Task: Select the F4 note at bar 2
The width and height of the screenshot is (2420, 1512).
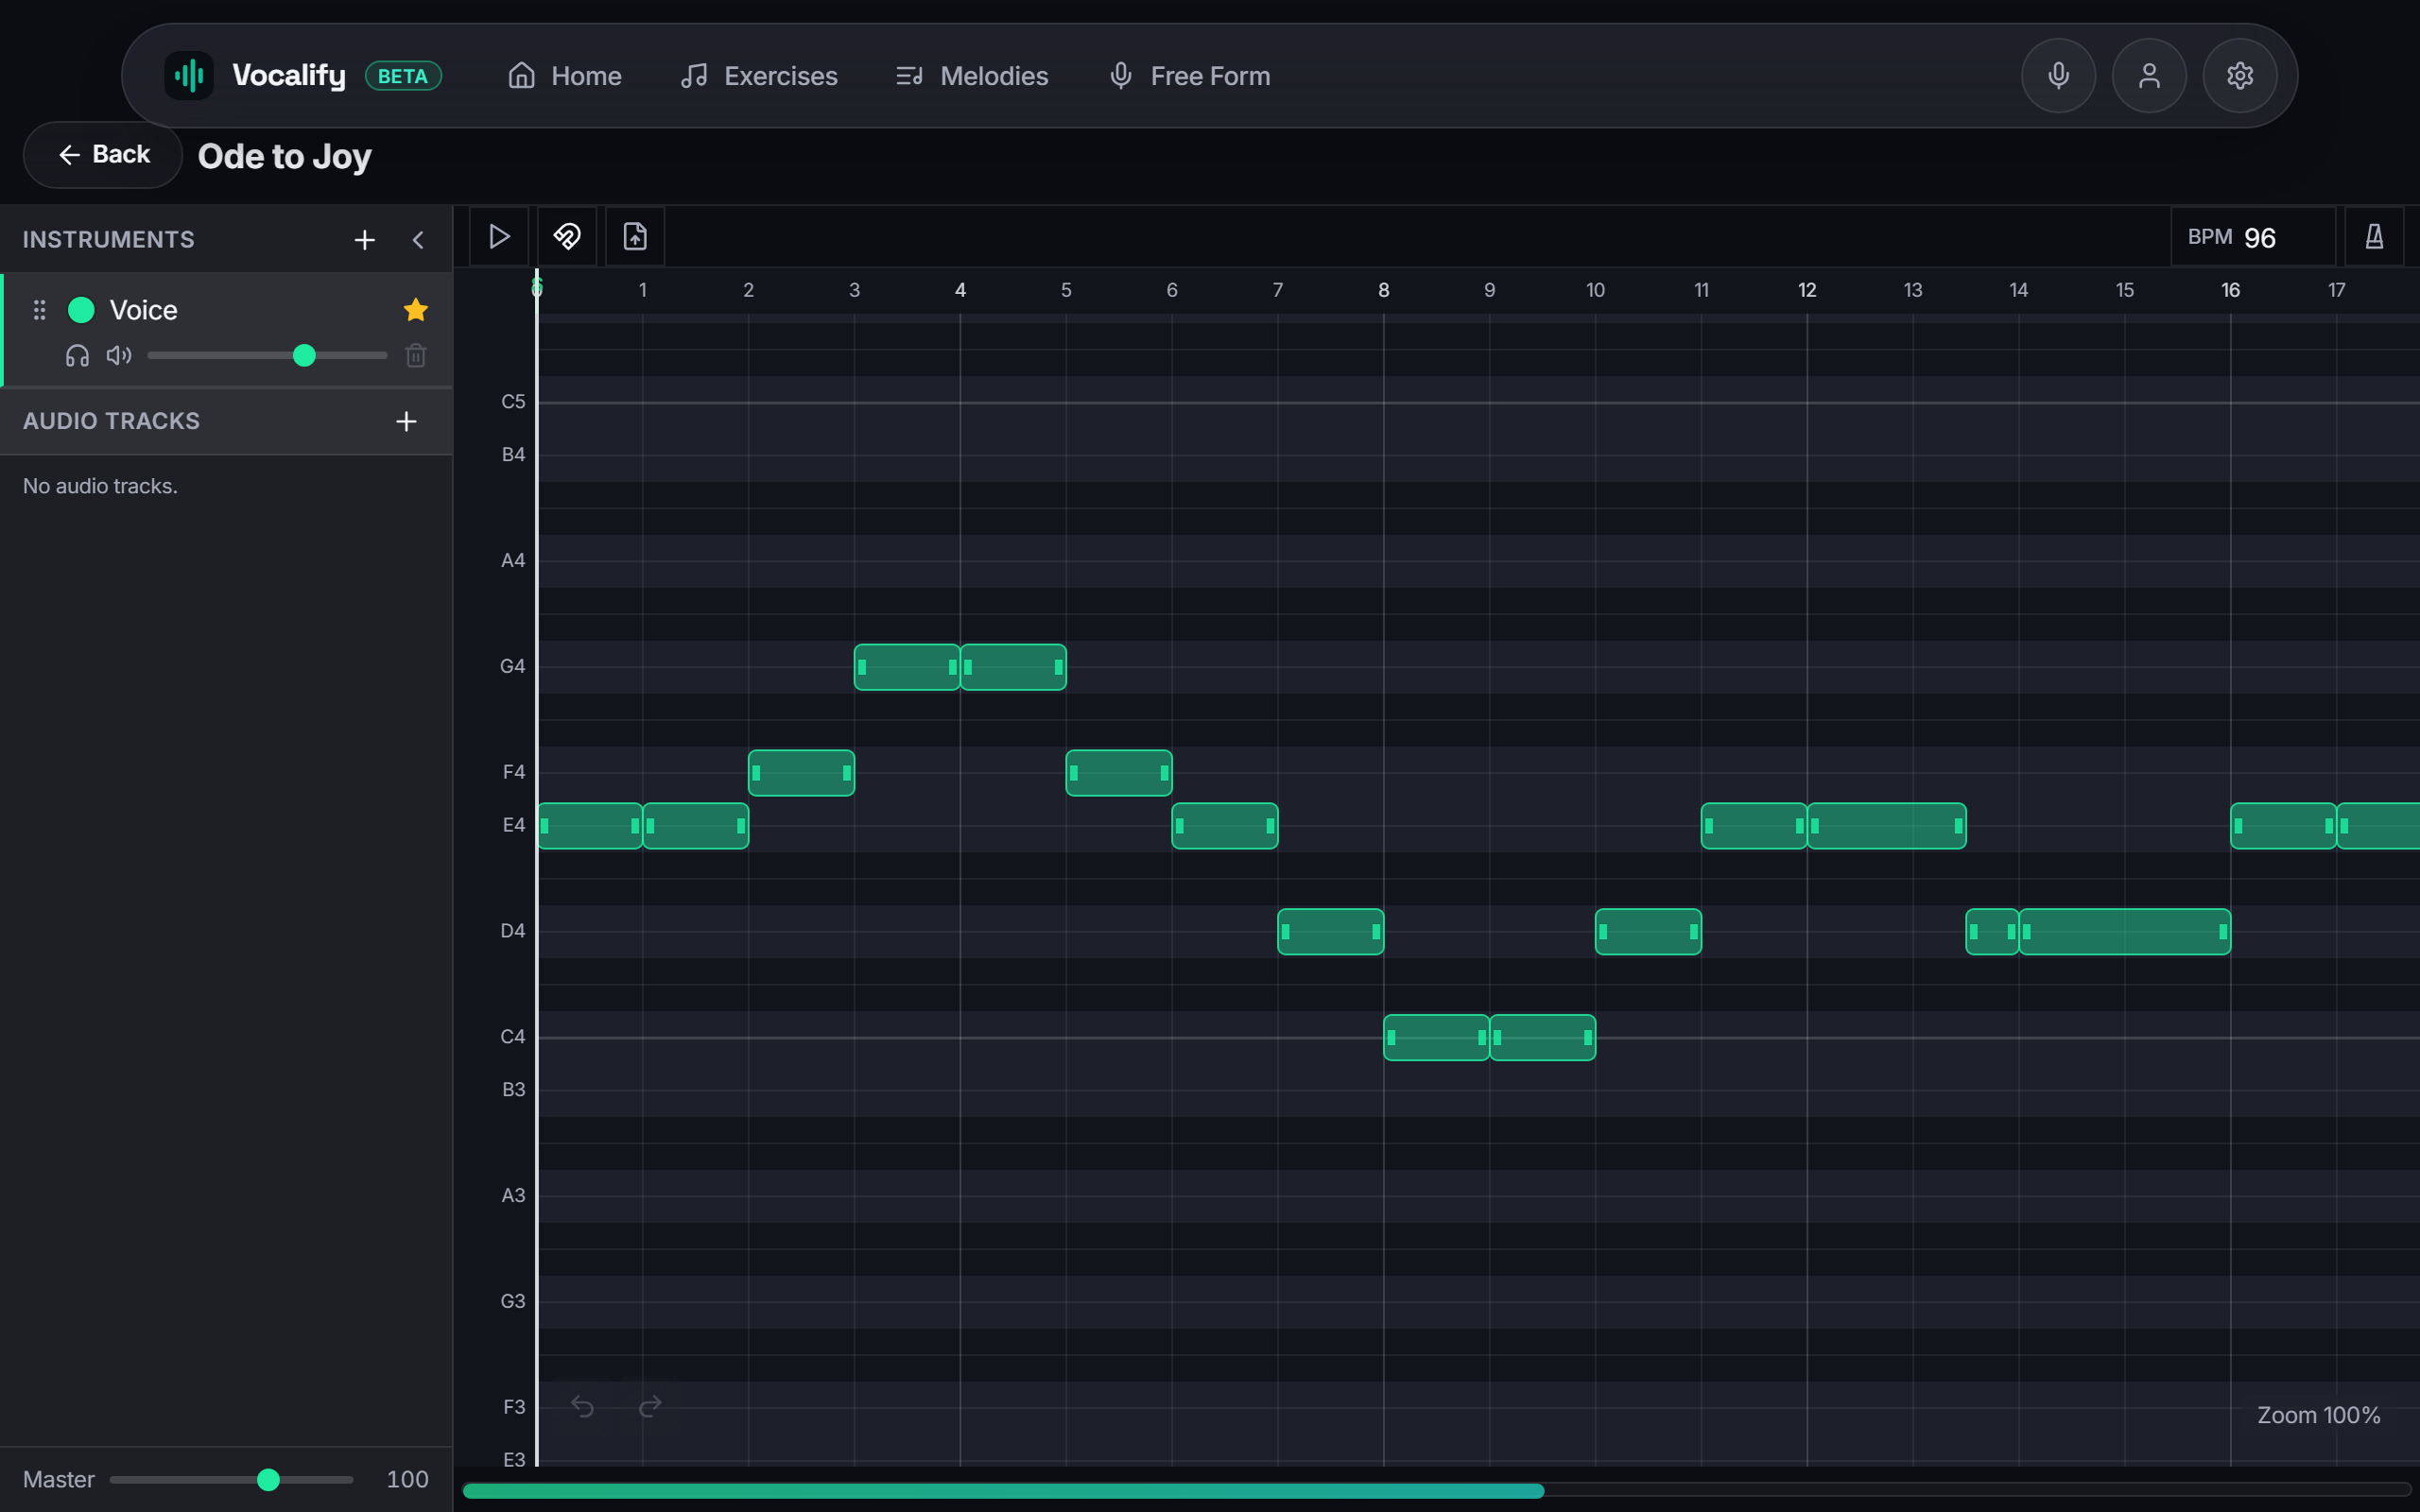Action: click(801, 773)
